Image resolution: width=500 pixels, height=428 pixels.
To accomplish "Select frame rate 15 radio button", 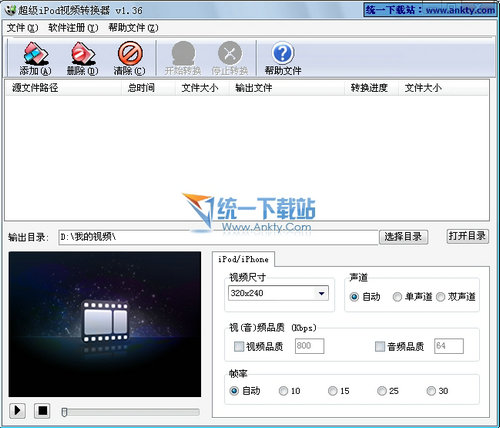I will tap(333, 391).
